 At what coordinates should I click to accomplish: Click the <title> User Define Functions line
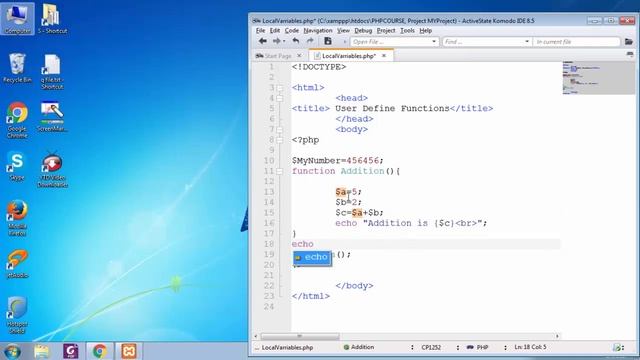point(392,109)
